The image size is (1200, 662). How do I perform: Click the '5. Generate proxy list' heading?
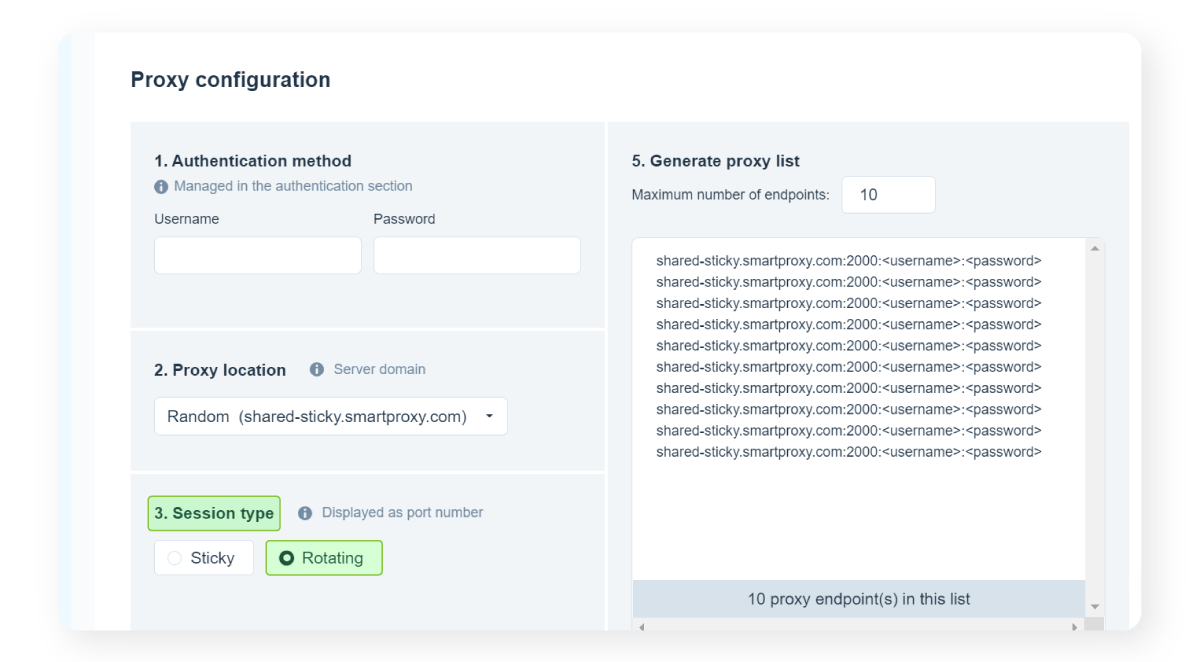coord(716,161)
